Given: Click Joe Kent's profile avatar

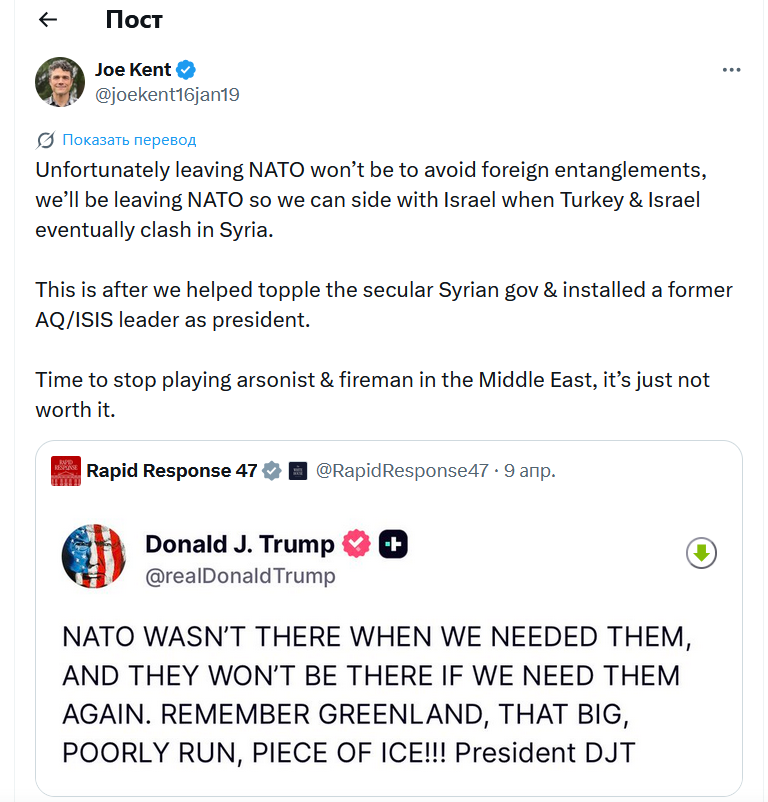Looking at the screenshot, I should coord(59,81).
